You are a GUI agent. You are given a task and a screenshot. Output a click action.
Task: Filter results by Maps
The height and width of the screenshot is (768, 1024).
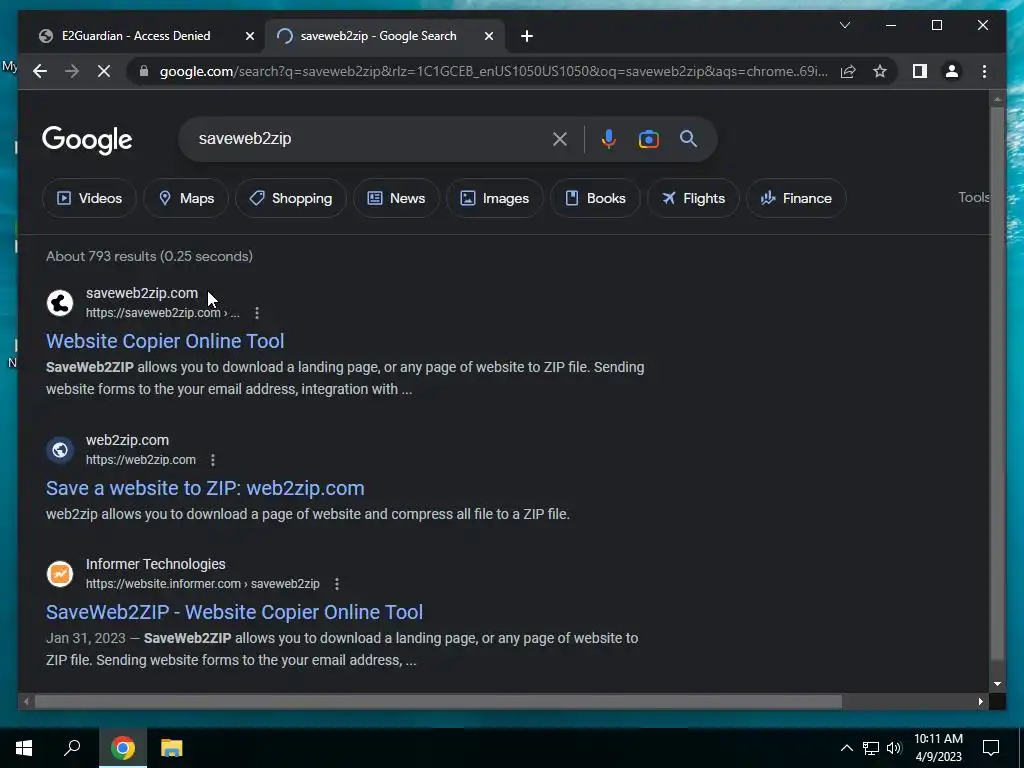[x=186, y=198]
